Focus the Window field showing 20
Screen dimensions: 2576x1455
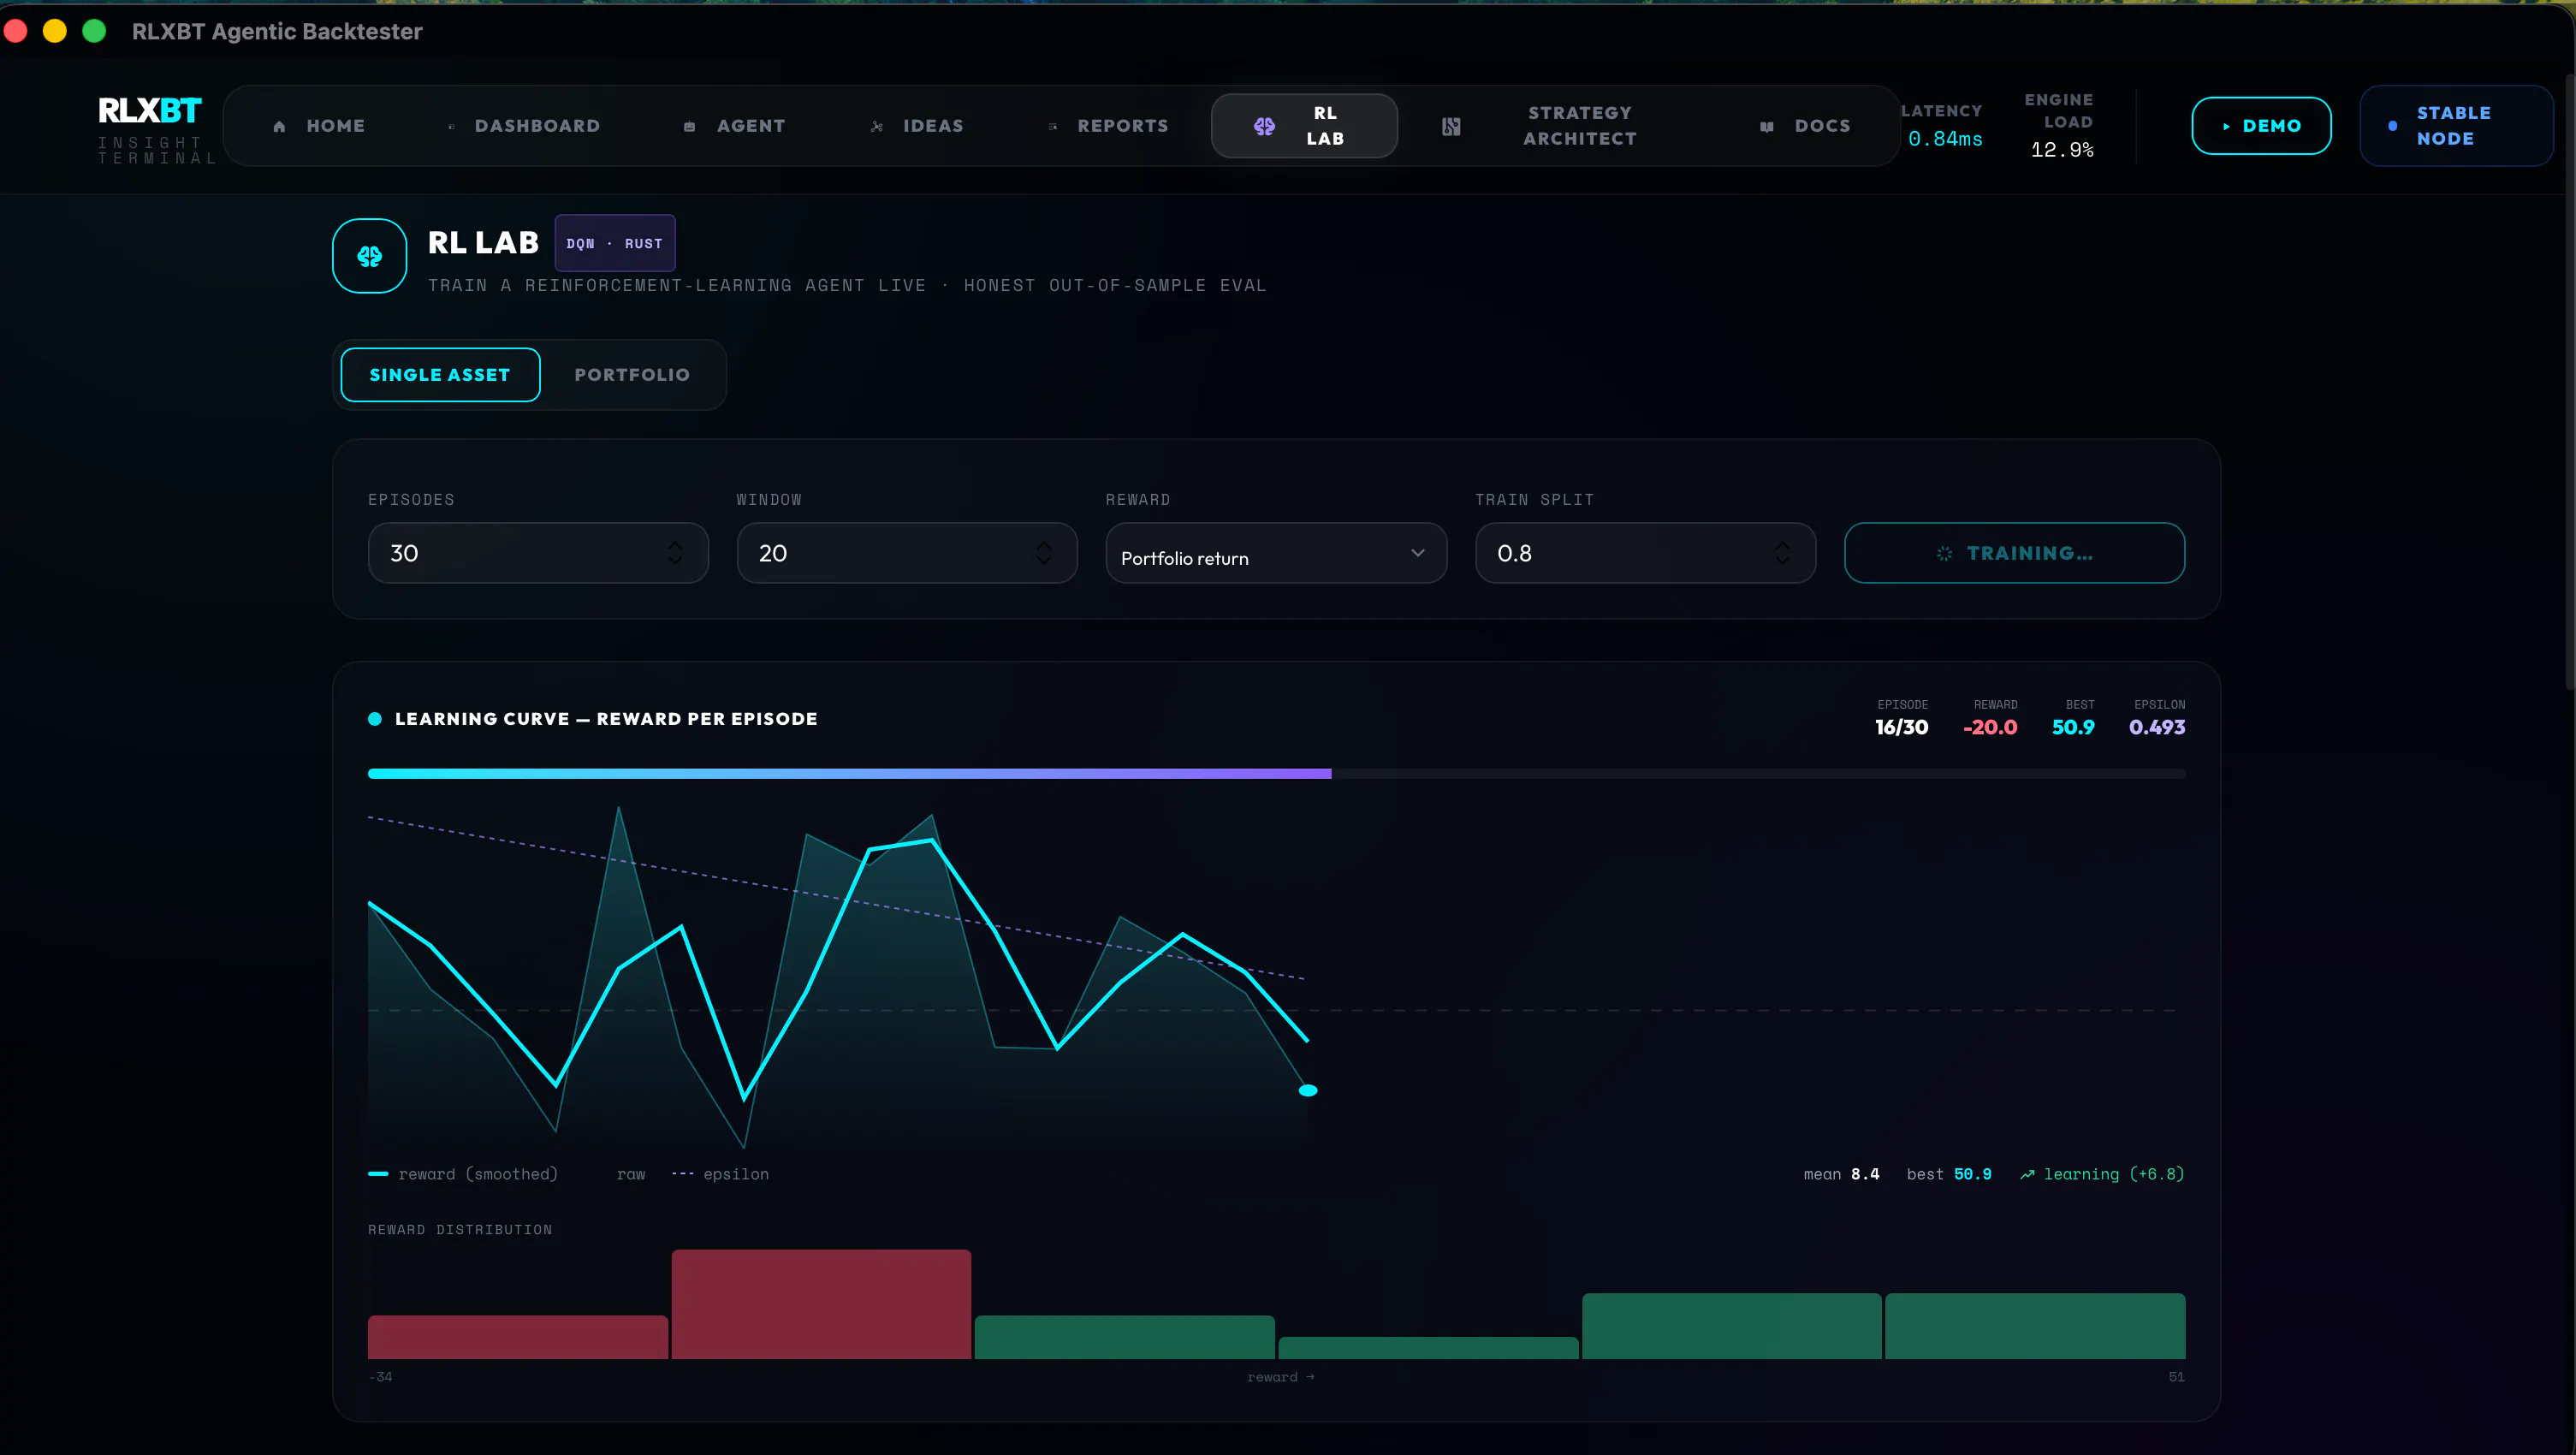pyautogui.click(x=907, y=553)
